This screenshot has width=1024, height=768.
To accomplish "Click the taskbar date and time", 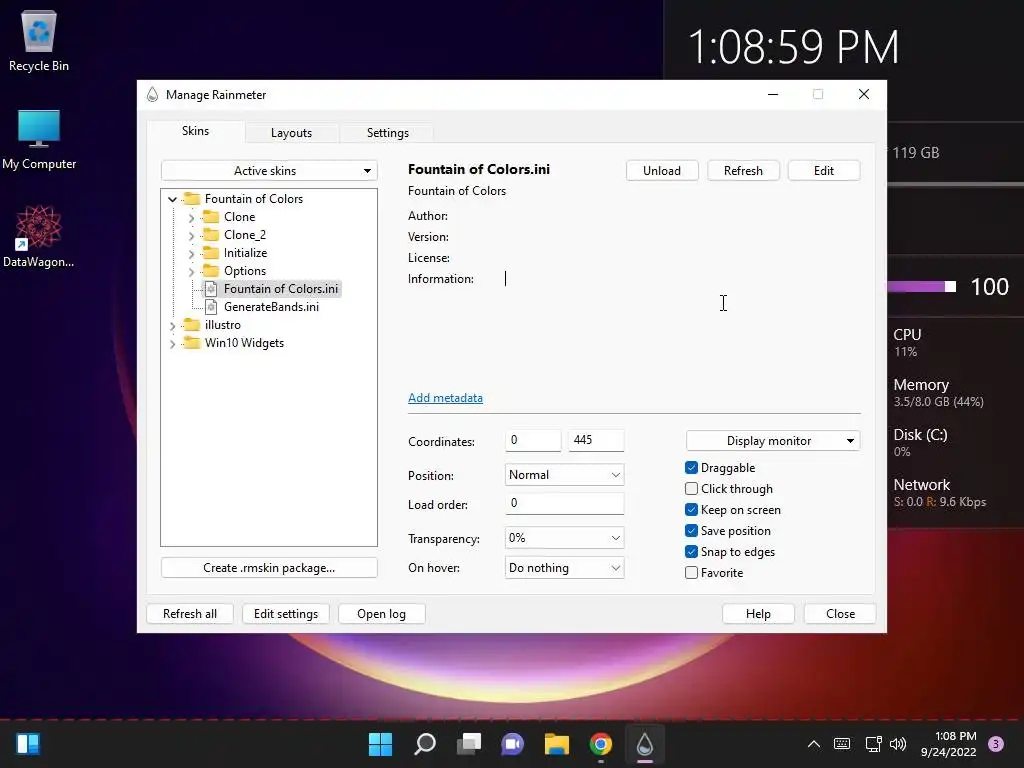I will tap(949, 744).
